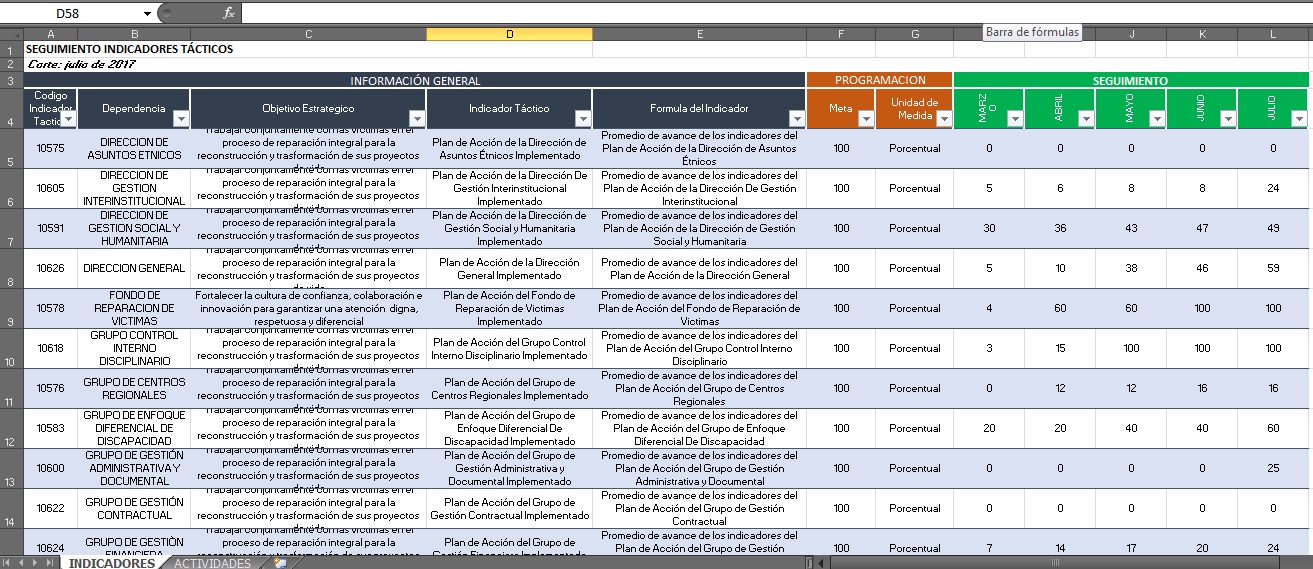The image size is (1313, 569).
Task: Select the green SEGUIMIENTO header cell
Action: pyautogui.click(x=1130, y=80)
